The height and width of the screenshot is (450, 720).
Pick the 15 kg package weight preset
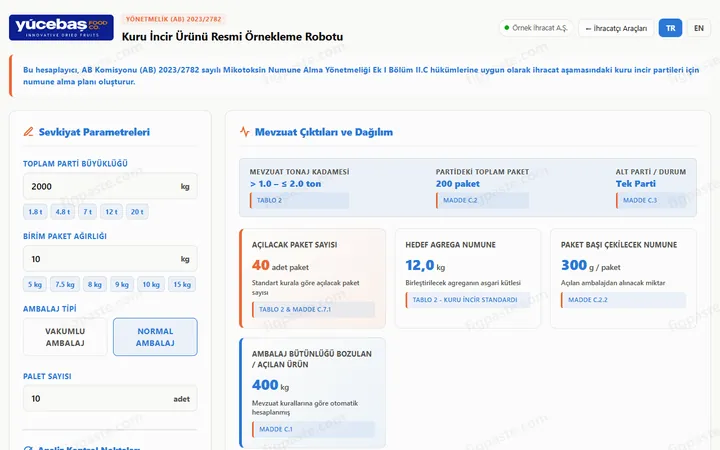pyautogui.click(x=182, y=284)
